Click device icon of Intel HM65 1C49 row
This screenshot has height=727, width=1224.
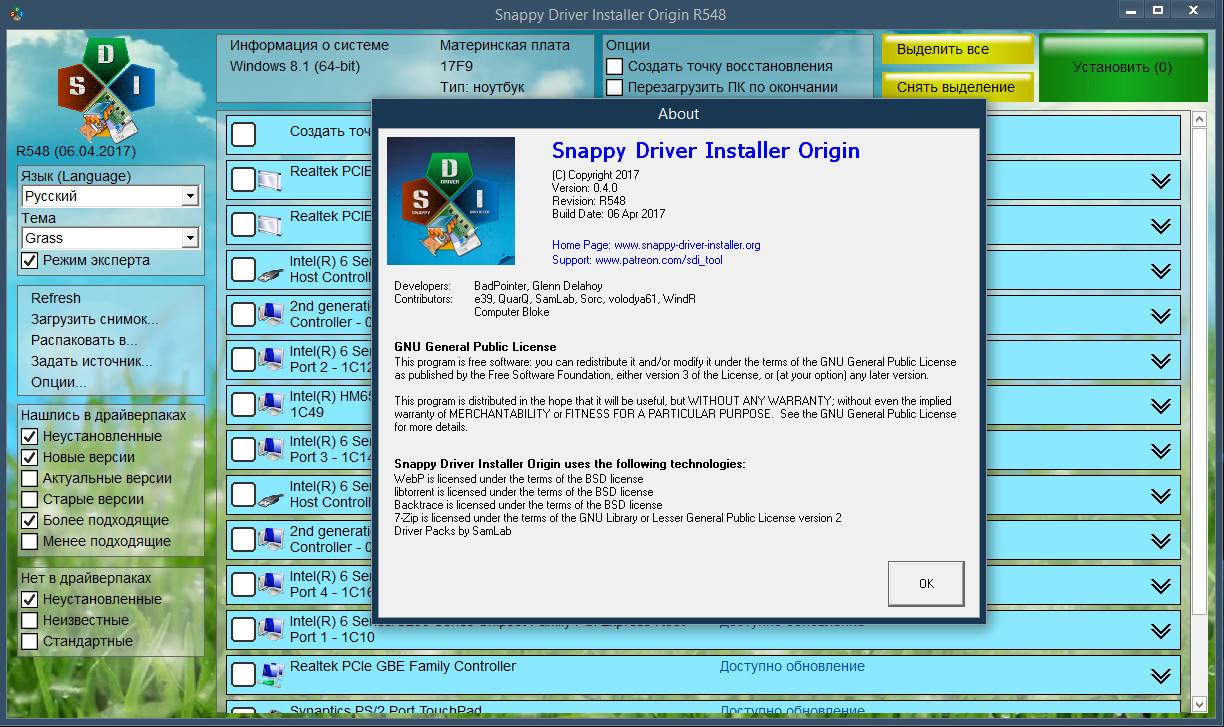pyautogui.click(x=270, y=405)
